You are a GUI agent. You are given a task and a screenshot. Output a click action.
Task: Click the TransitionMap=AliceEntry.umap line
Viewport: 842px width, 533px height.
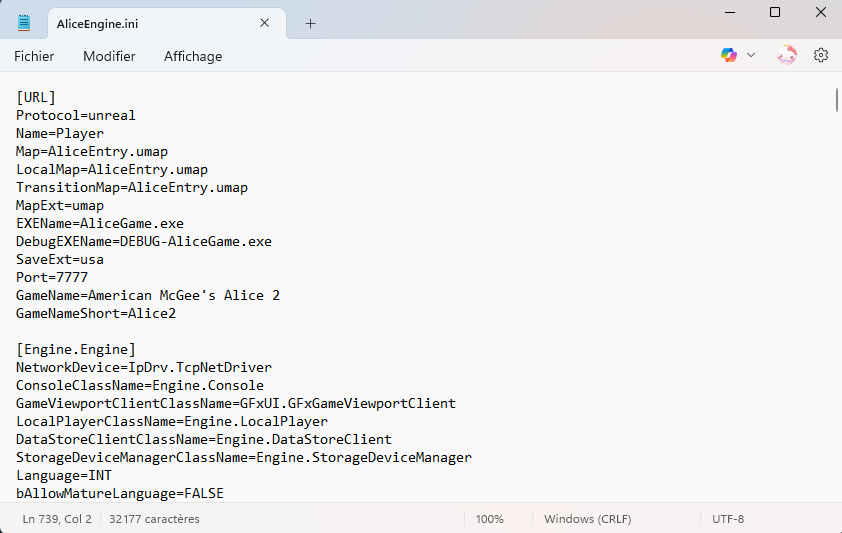click(x=132, y=187)
